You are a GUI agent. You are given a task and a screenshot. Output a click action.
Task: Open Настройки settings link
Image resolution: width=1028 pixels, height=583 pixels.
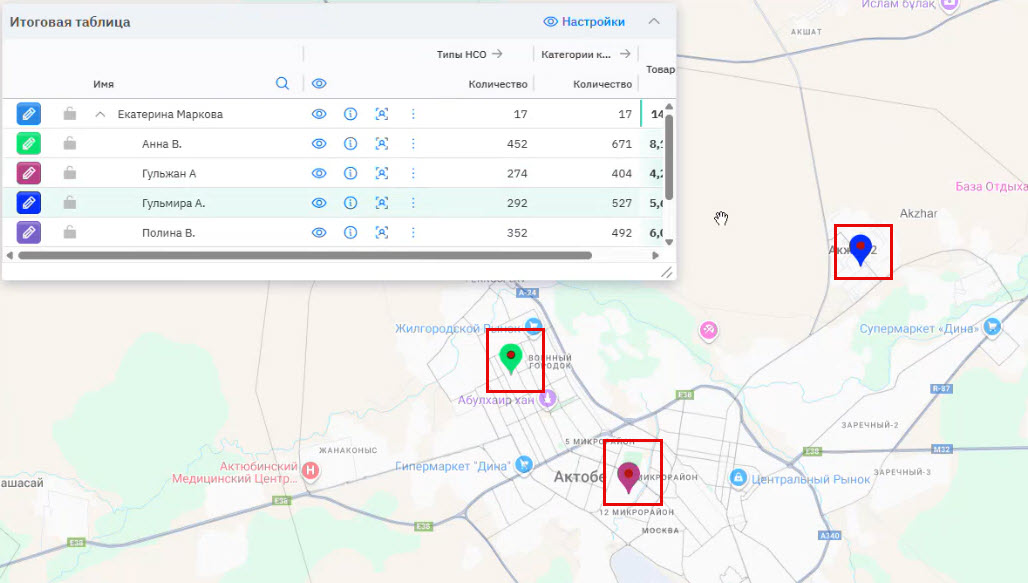(584, 22)
